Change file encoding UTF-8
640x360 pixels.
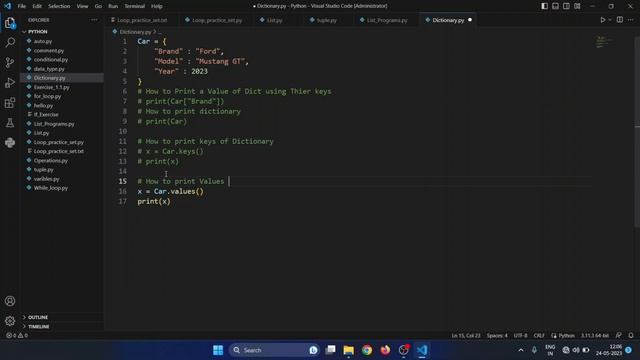[x=520, y=336]
